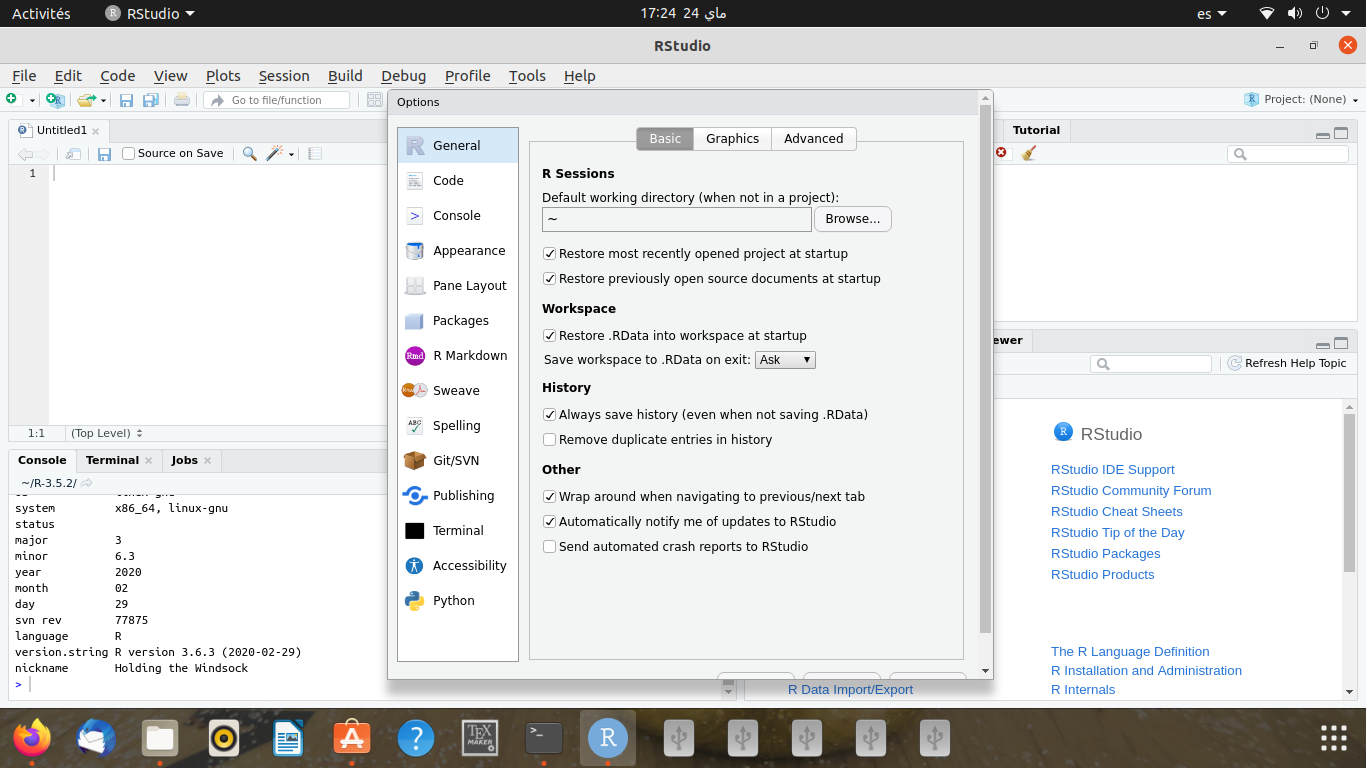Click the Go to file/function box
The height and width of the screenshot is (768, 1366).
[x=277, y=100]
